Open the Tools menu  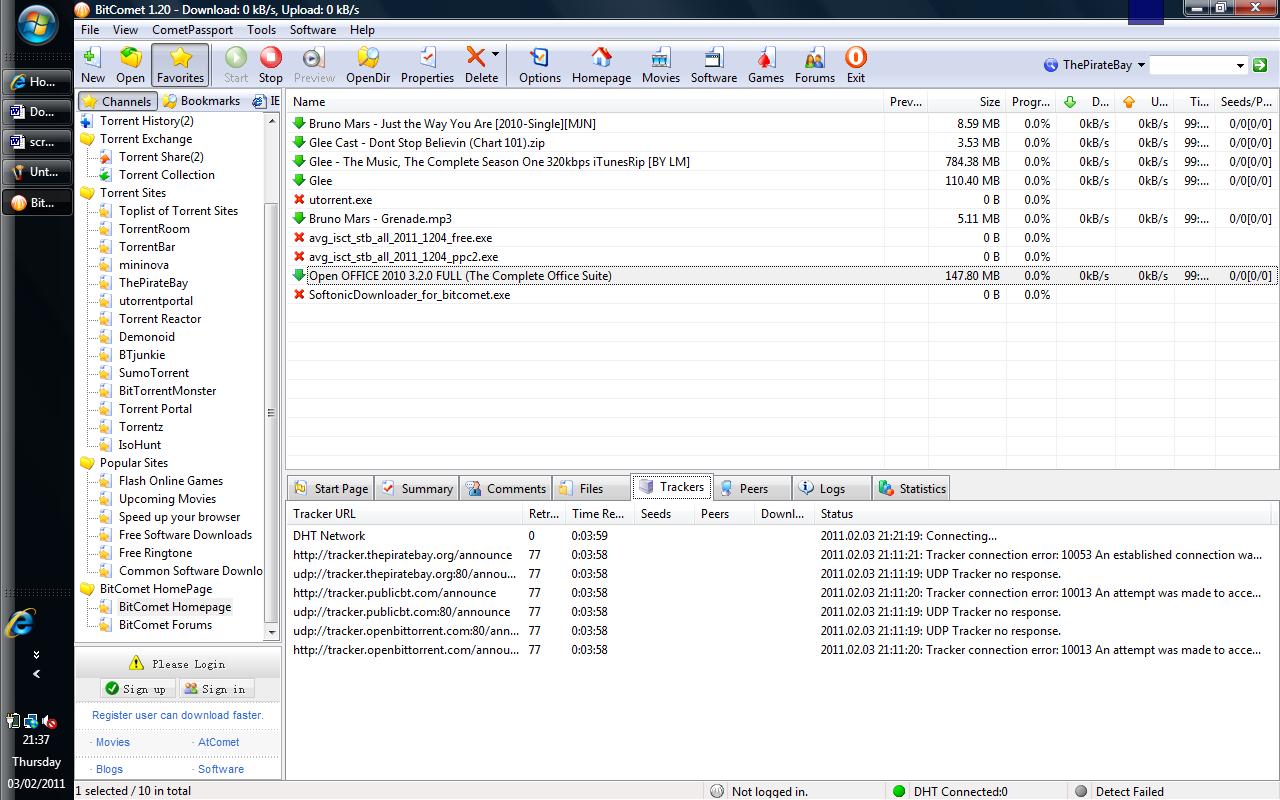261,30
